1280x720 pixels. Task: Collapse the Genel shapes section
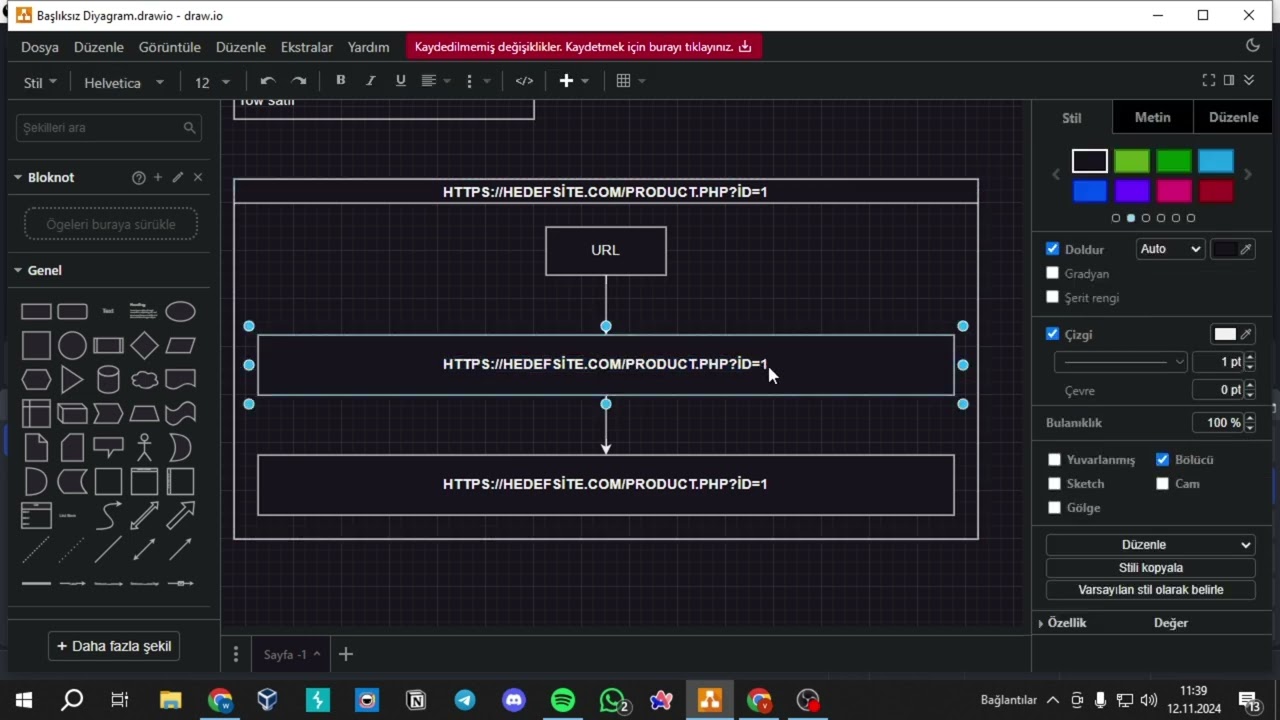point(37,271)
